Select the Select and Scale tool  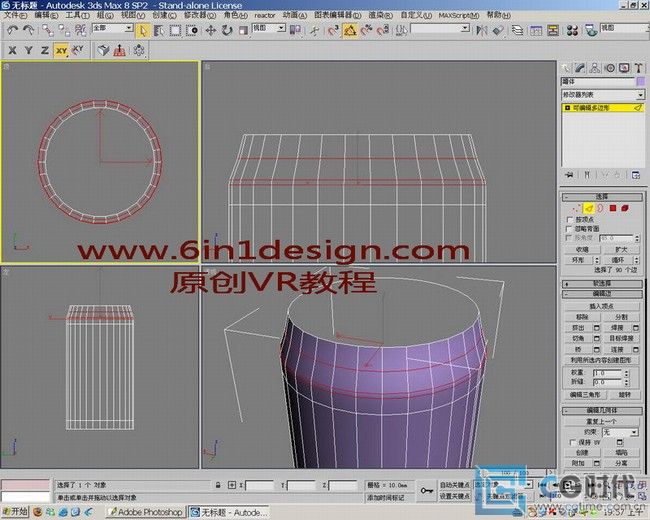pos(243,30)
